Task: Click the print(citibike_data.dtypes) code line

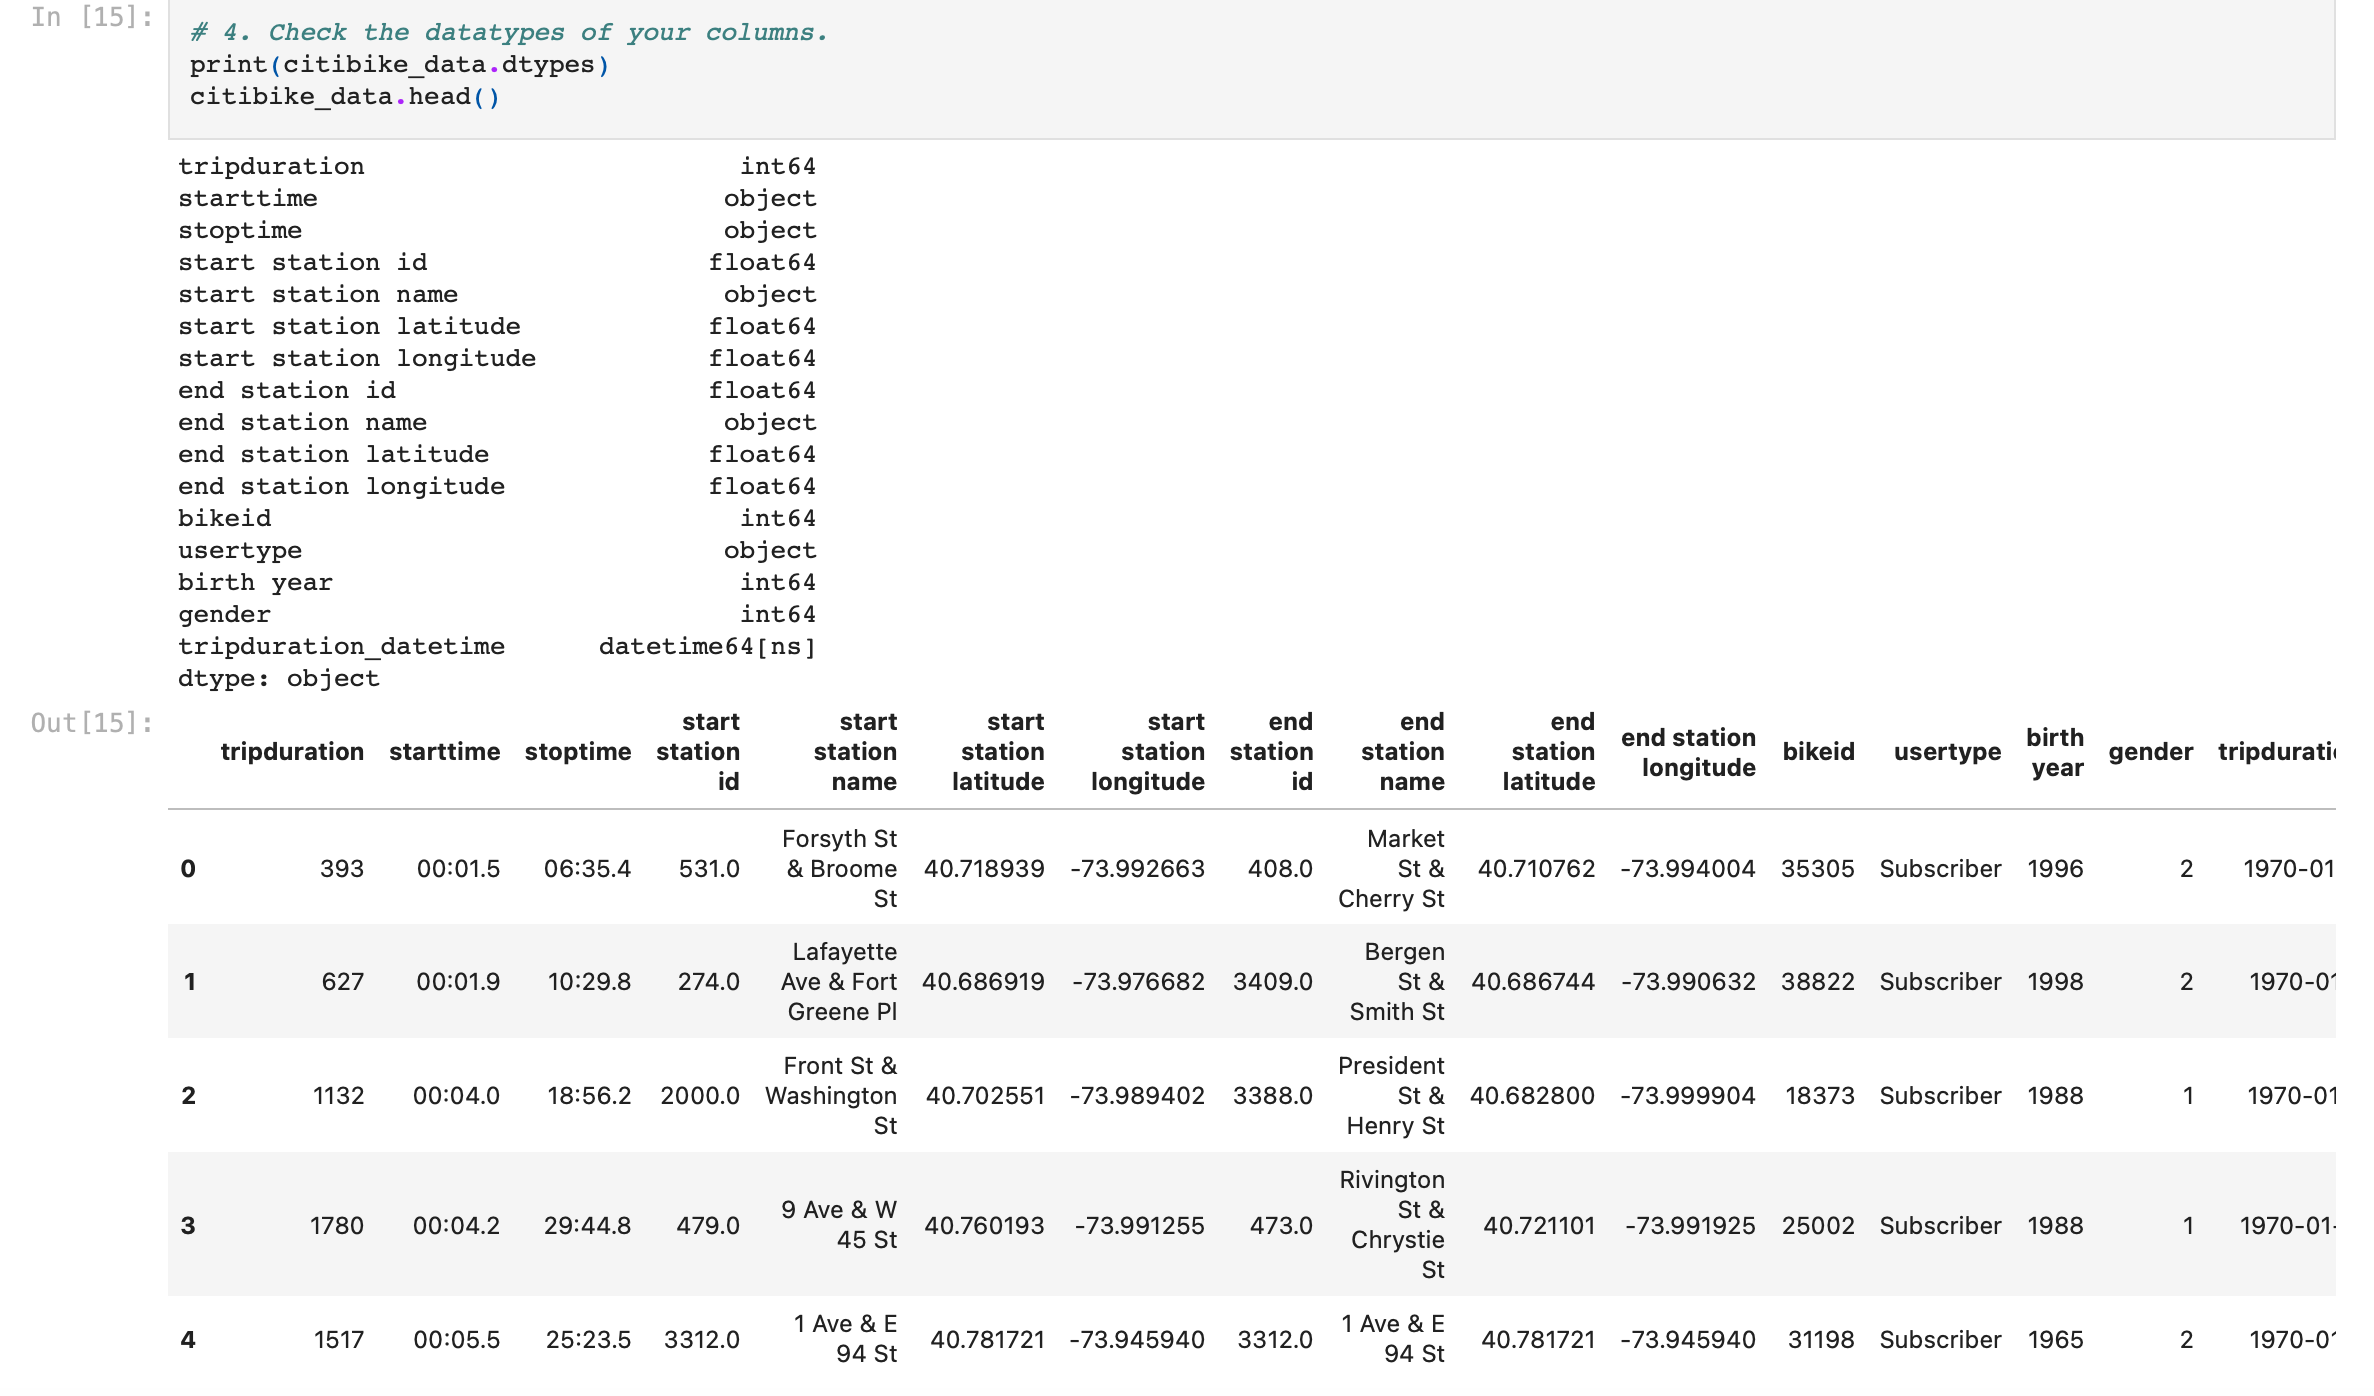Action: [399, 65]
